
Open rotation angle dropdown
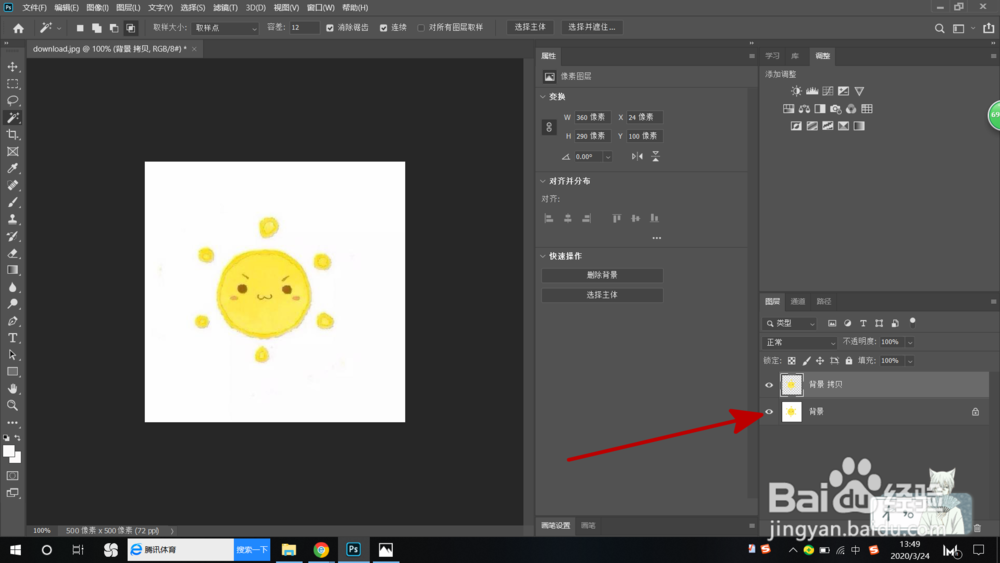[608, 157]
